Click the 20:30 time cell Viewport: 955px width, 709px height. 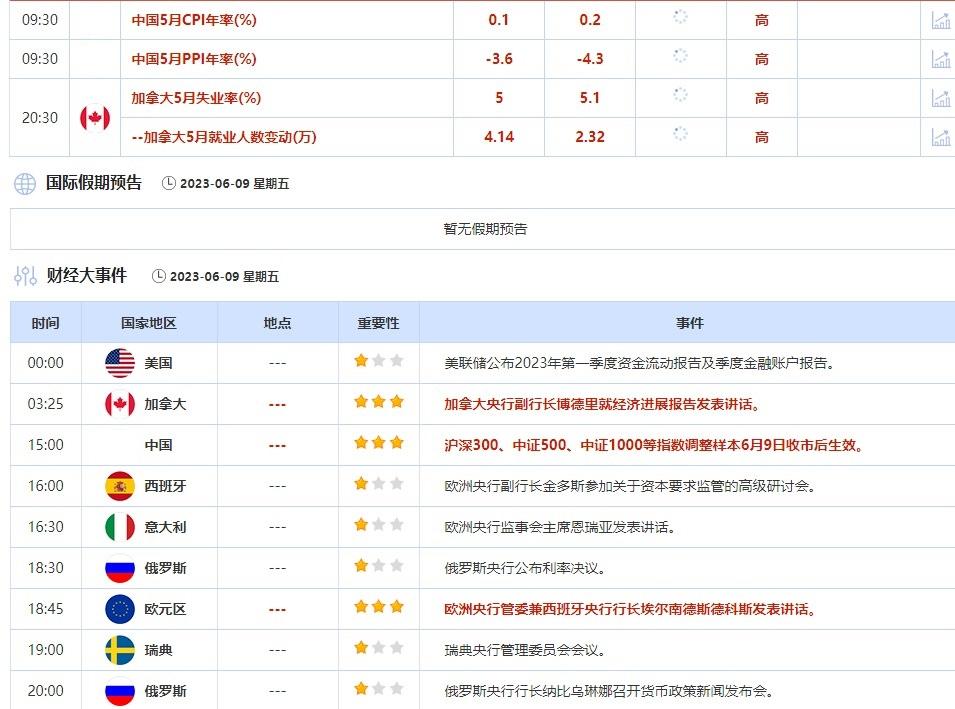[x=40, y=118]
